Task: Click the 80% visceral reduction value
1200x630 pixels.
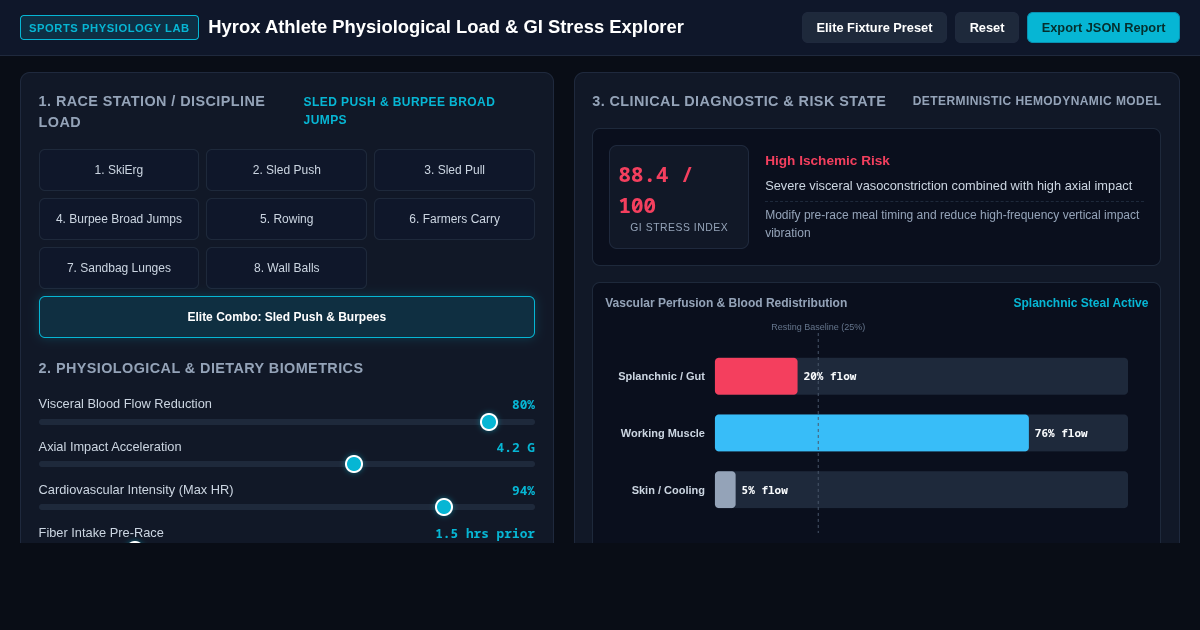Action: click(523, 405)
